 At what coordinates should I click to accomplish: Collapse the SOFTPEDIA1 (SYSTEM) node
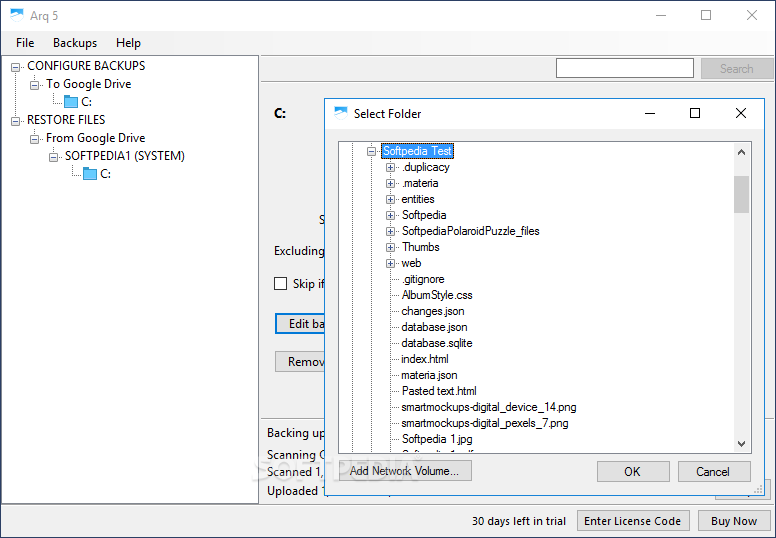click(x=53, y=157)
